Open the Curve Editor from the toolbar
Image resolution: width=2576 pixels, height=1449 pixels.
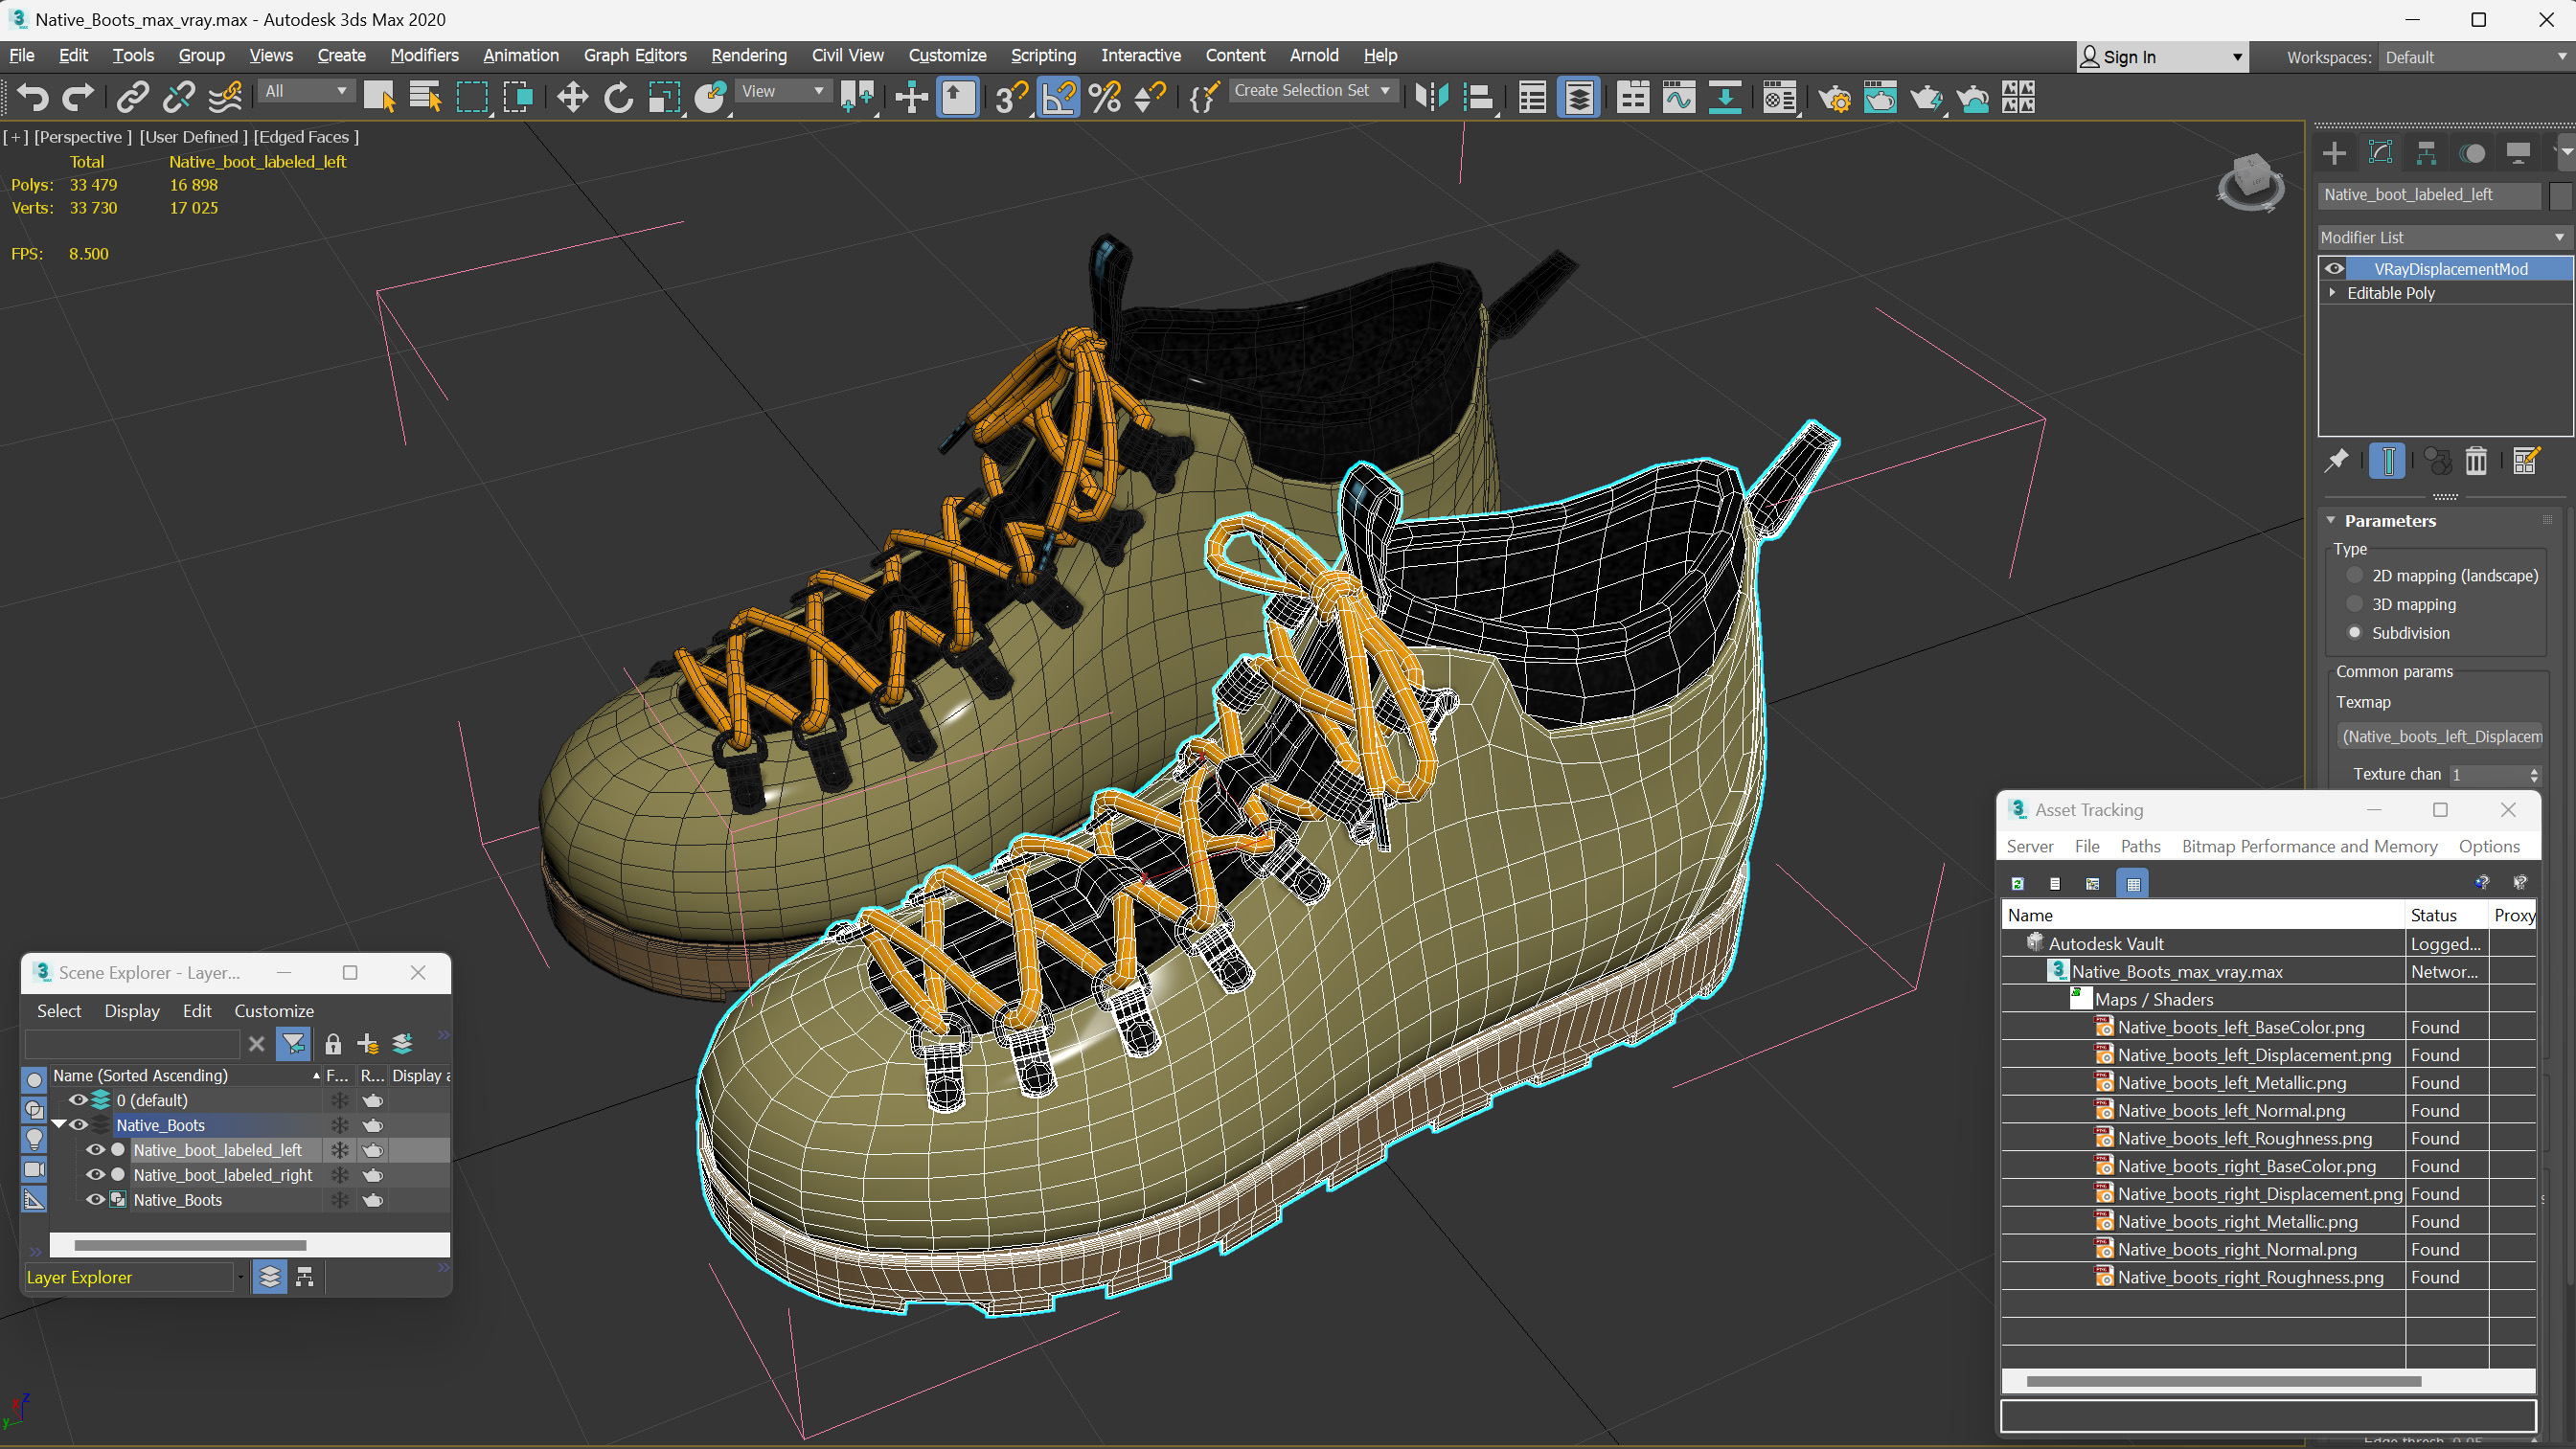(1679, 97)
